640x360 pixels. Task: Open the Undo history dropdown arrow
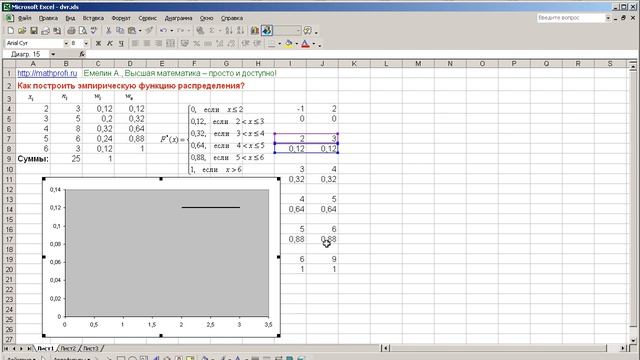[x=171, y=31]
